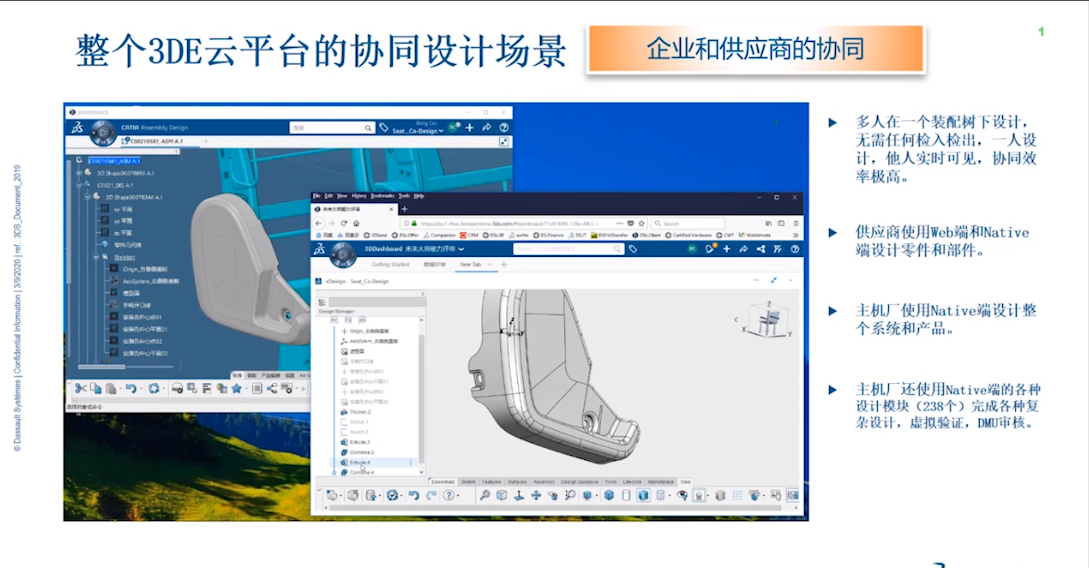Viewport: 1089px width, 568px height.
Task: Click pan move arrows icon in xDesign toolbar
Action: coord(536,496)
